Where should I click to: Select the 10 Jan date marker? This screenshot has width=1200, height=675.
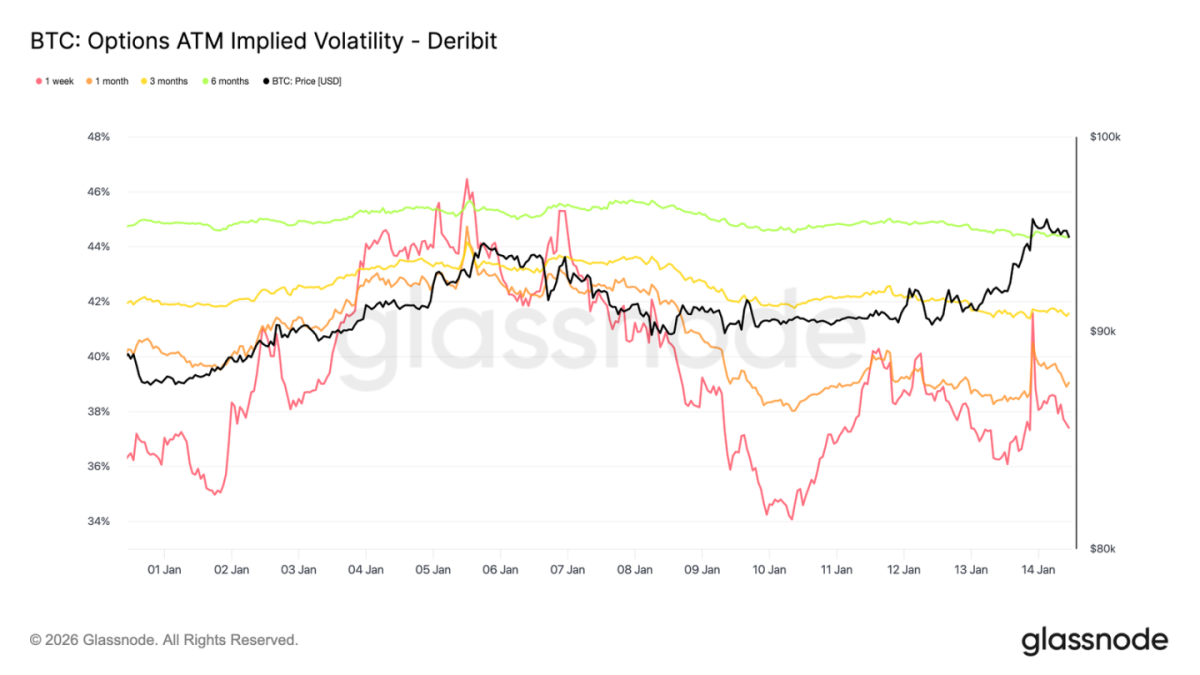pos(769,569)
